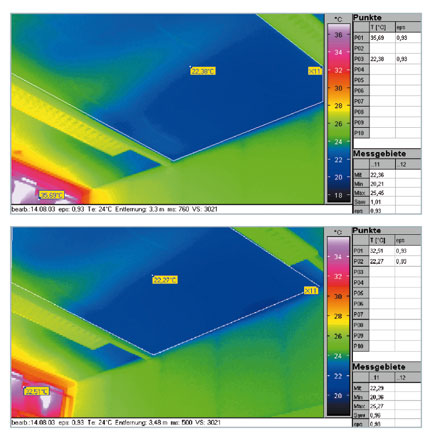Click the P01 row showing 35,69

tap(387, 38)
